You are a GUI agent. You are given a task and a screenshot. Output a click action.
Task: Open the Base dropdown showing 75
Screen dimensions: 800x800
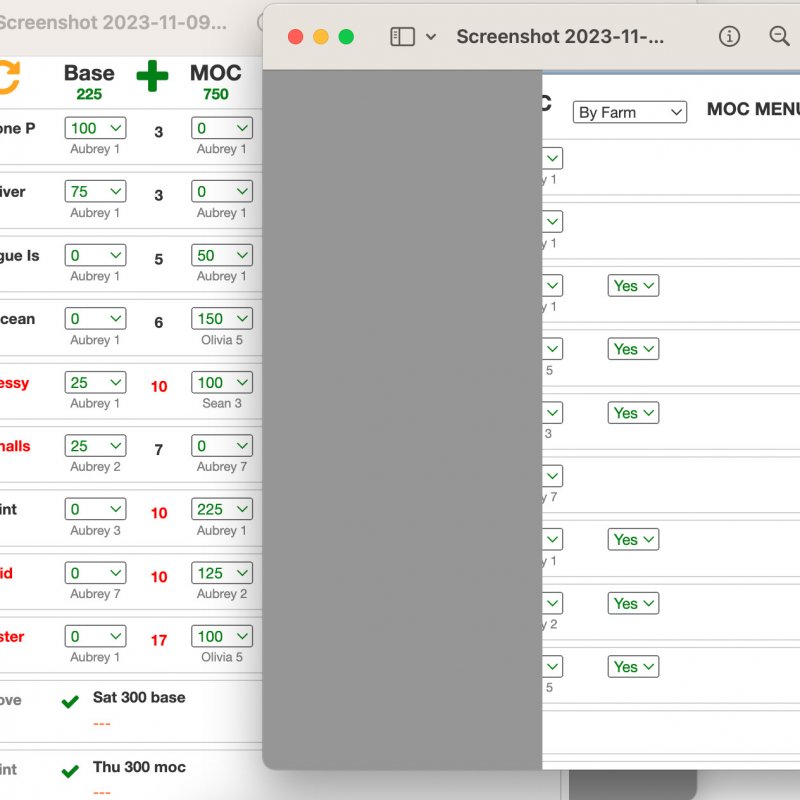(x=95, y=191)
